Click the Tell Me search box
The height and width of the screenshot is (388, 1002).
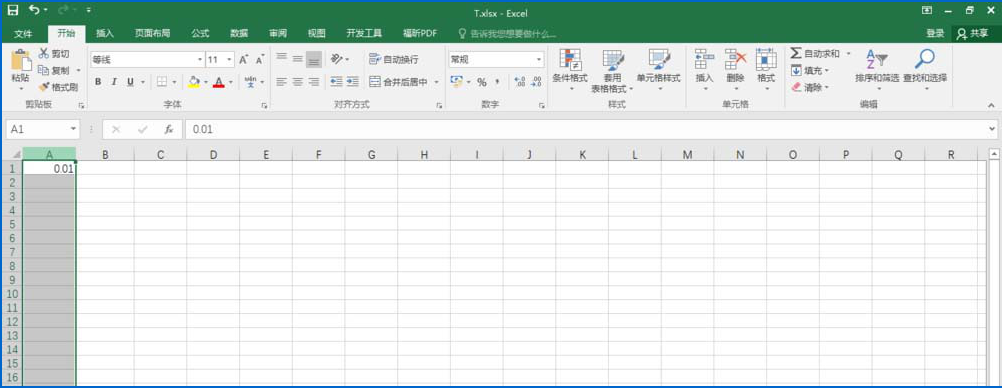(x=508, y=34)
